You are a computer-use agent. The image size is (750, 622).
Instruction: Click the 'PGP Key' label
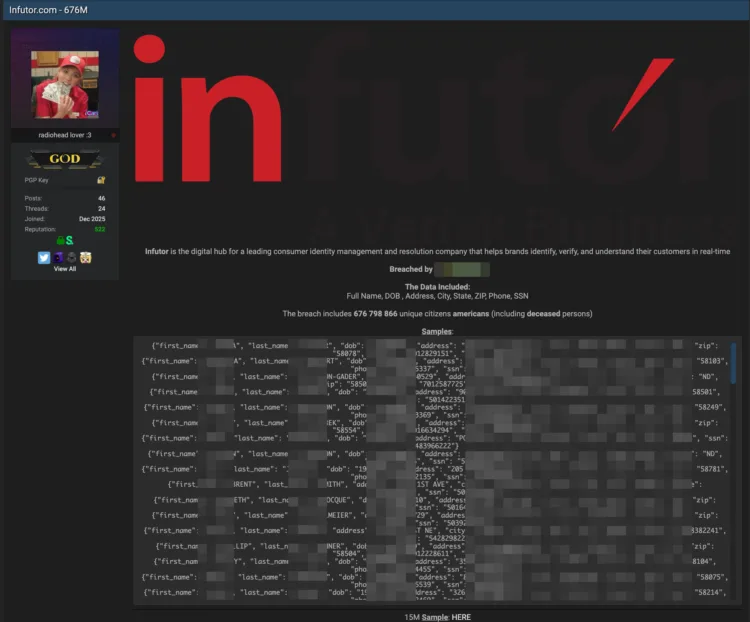coord(36,180)
